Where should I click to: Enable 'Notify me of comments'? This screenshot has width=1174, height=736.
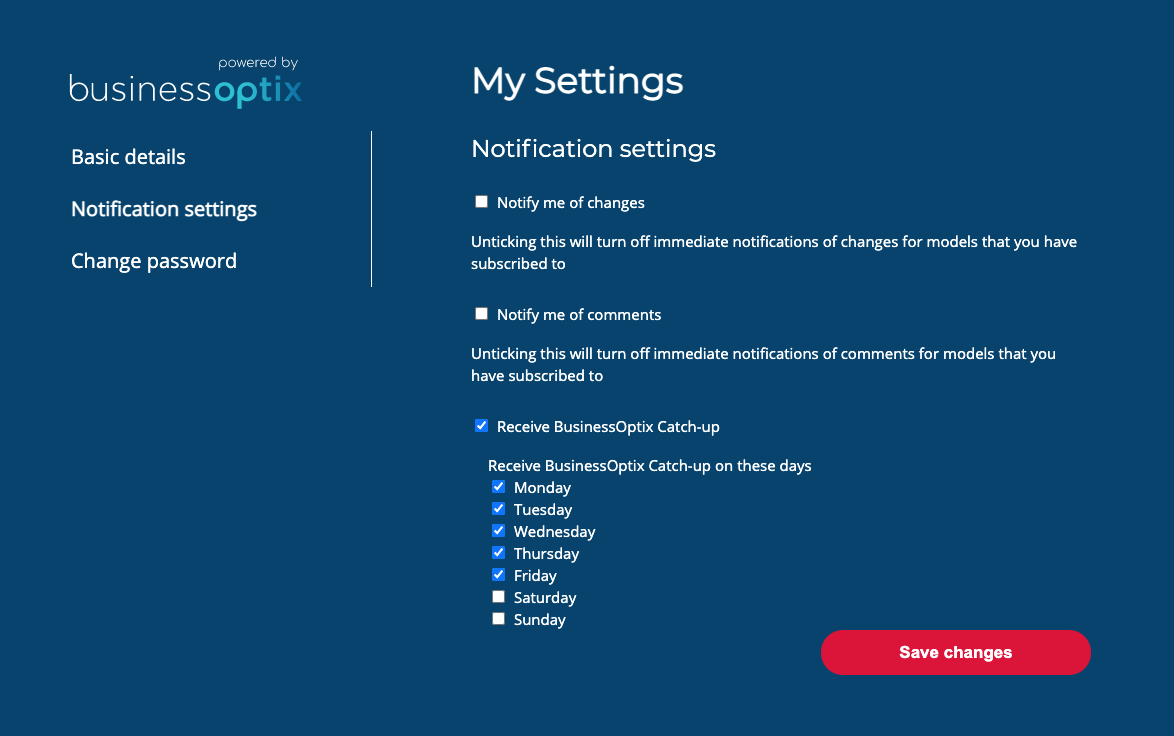[481, 313]
